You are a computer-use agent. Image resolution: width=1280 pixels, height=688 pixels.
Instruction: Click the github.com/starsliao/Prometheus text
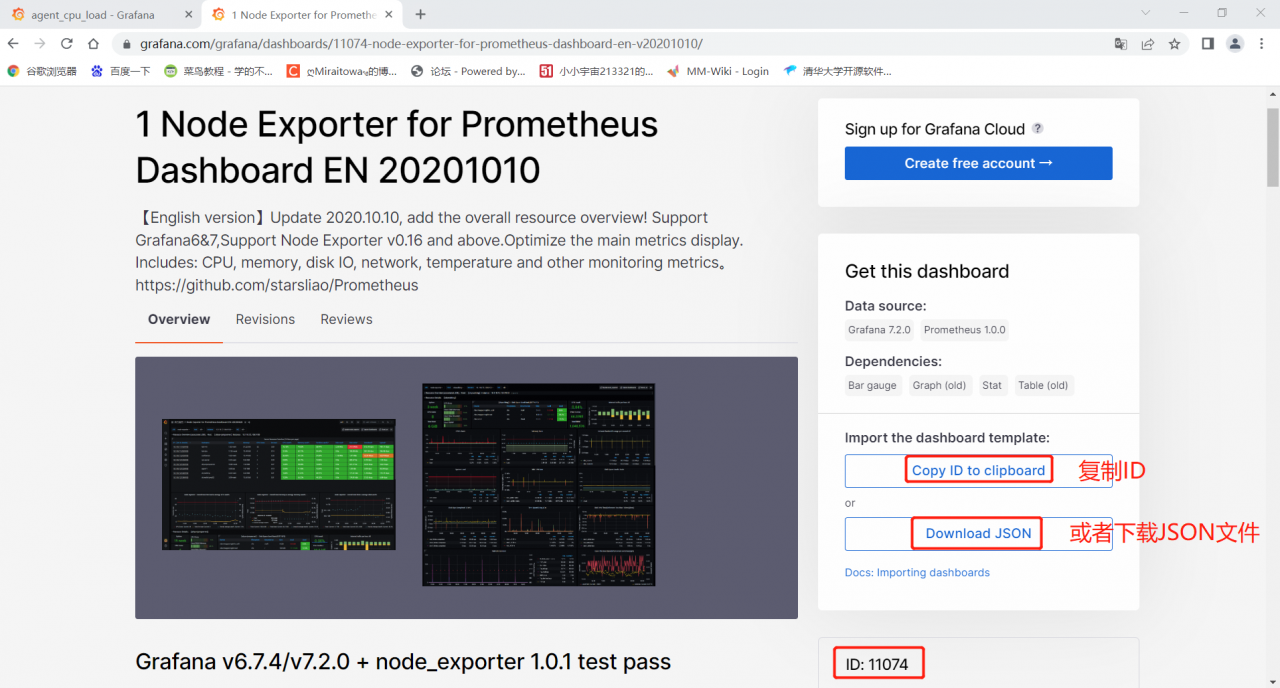[277, 285]
